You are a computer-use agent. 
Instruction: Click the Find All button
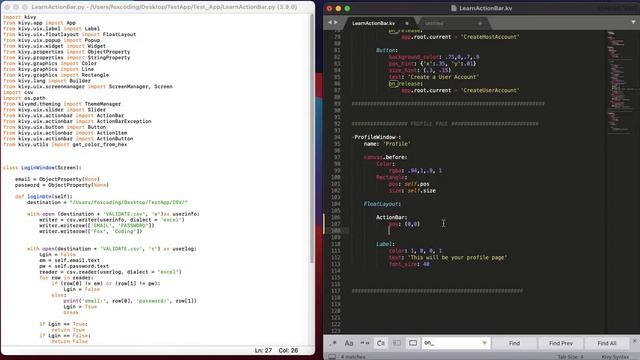click(607, 343)
